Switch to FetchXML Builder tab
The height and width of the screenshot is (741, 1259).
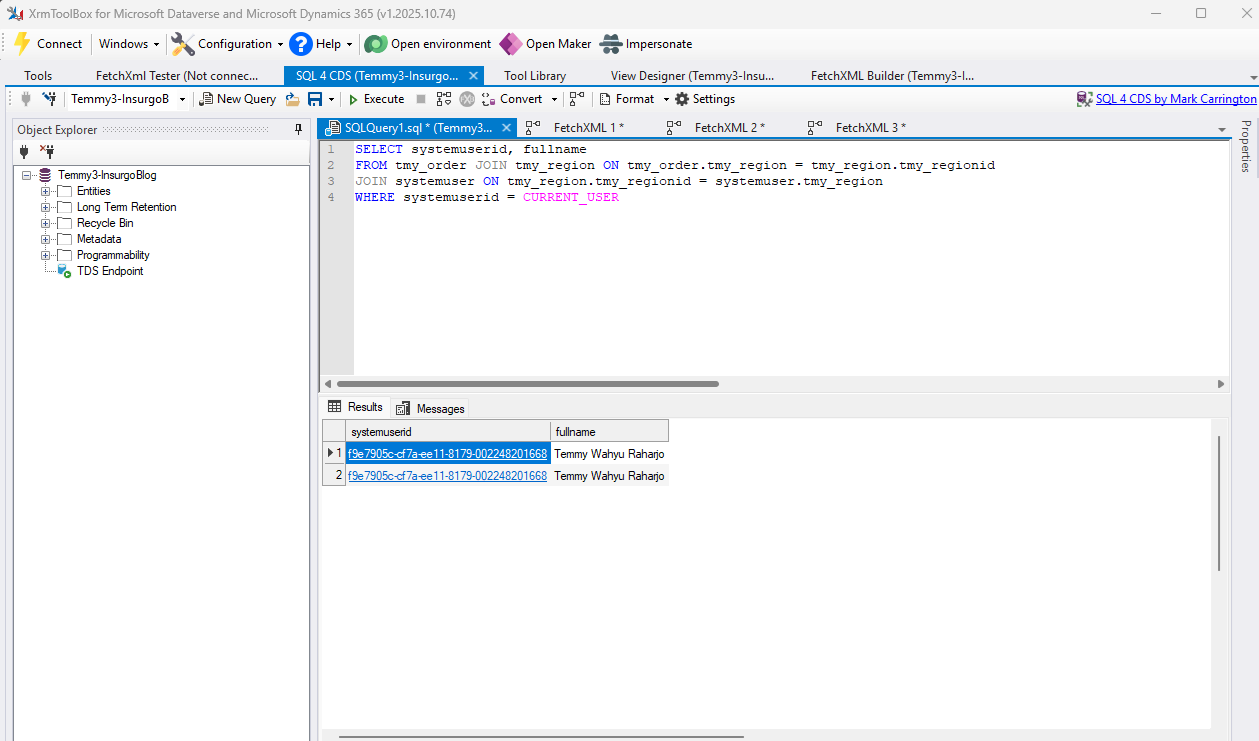point(892,75)
